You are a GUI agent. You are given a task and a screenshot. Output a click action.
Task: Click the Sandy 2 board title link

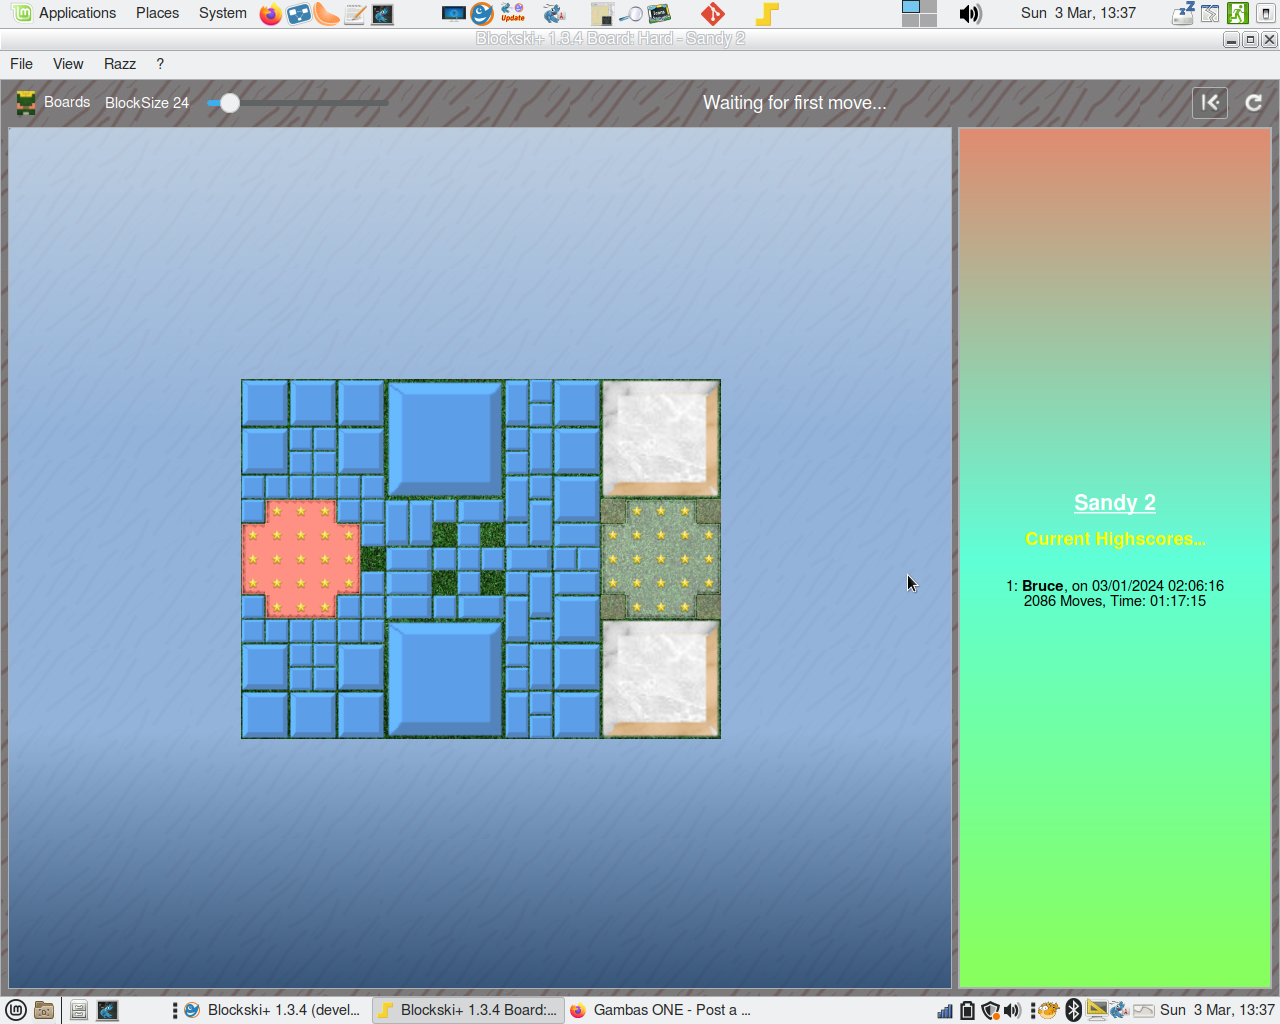(1114, 503)
